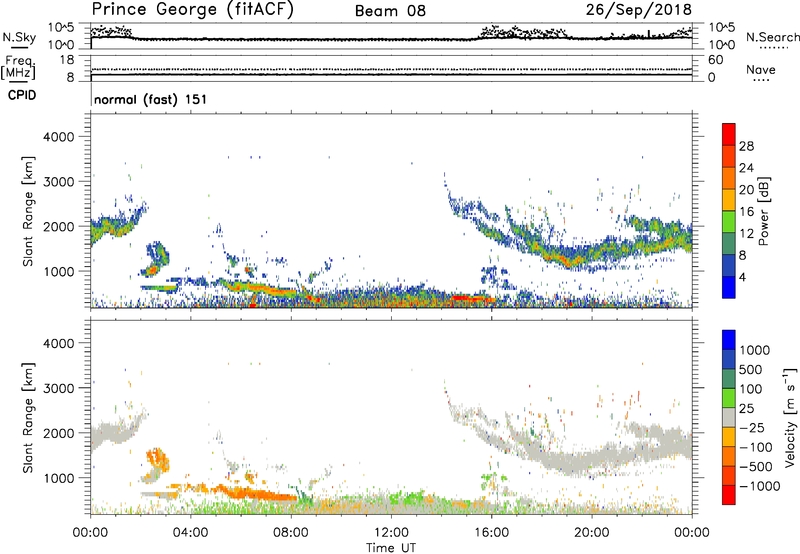This screenshot has width=800, height=554.
Task: Click the 'Nave' legend label
Action: [760, 69]
